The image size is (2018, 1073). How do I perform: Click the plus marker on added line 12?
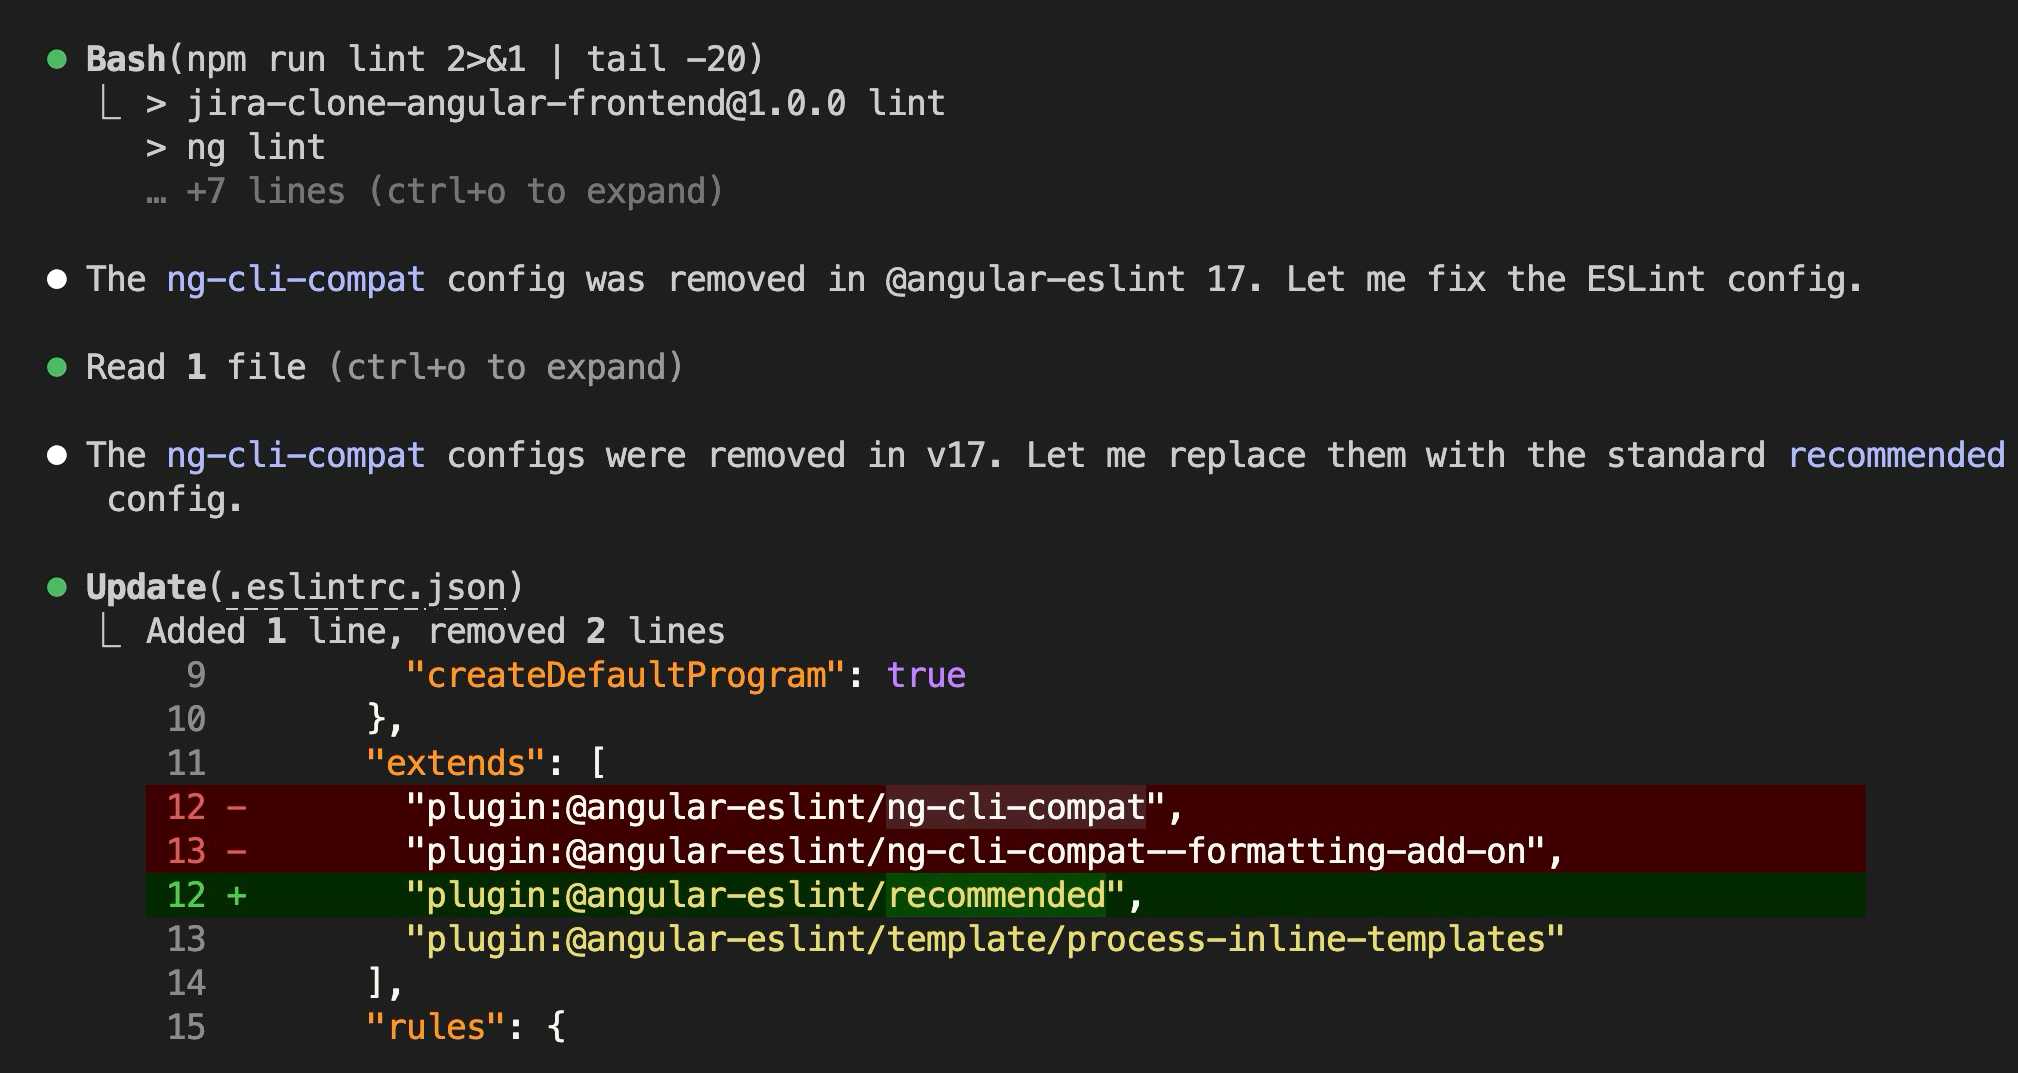(x=237, y=895)
